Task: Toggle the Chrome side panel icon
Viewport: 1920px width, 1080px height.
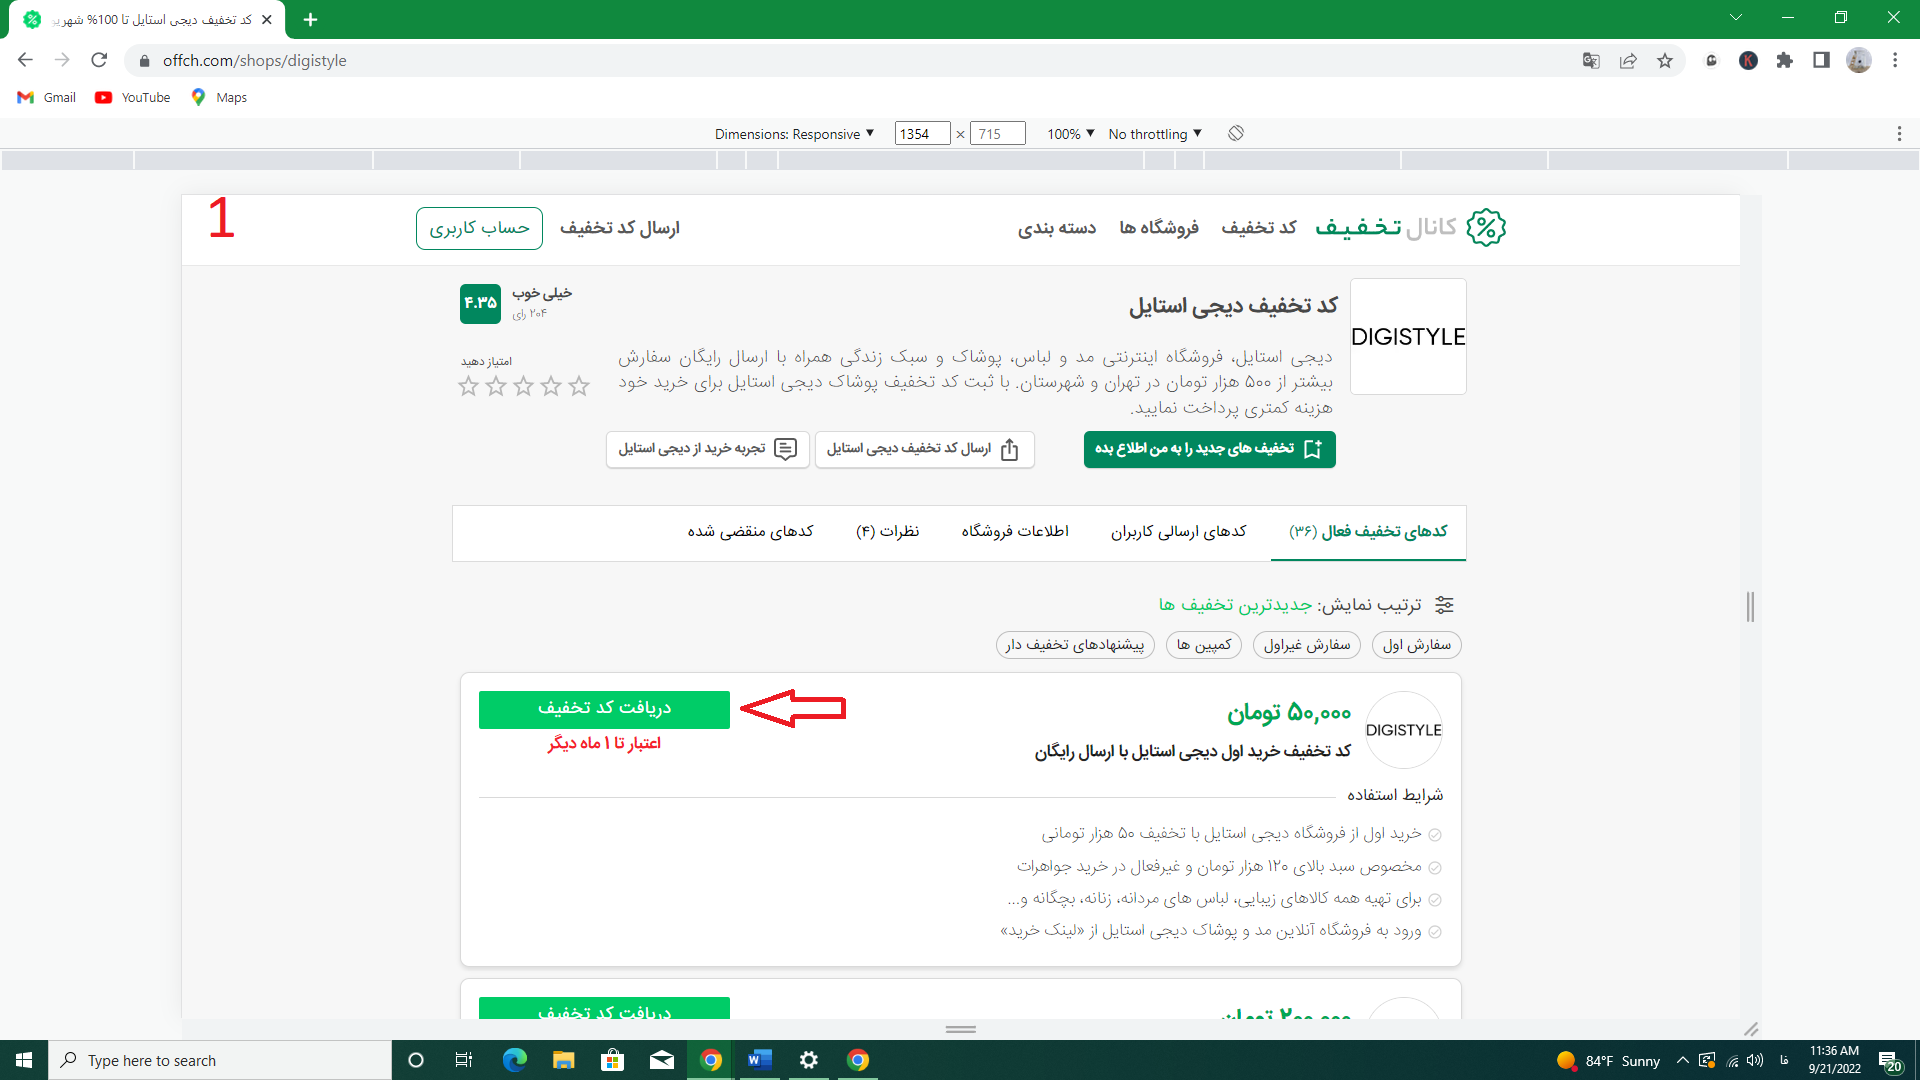Action: point(1821,61)
